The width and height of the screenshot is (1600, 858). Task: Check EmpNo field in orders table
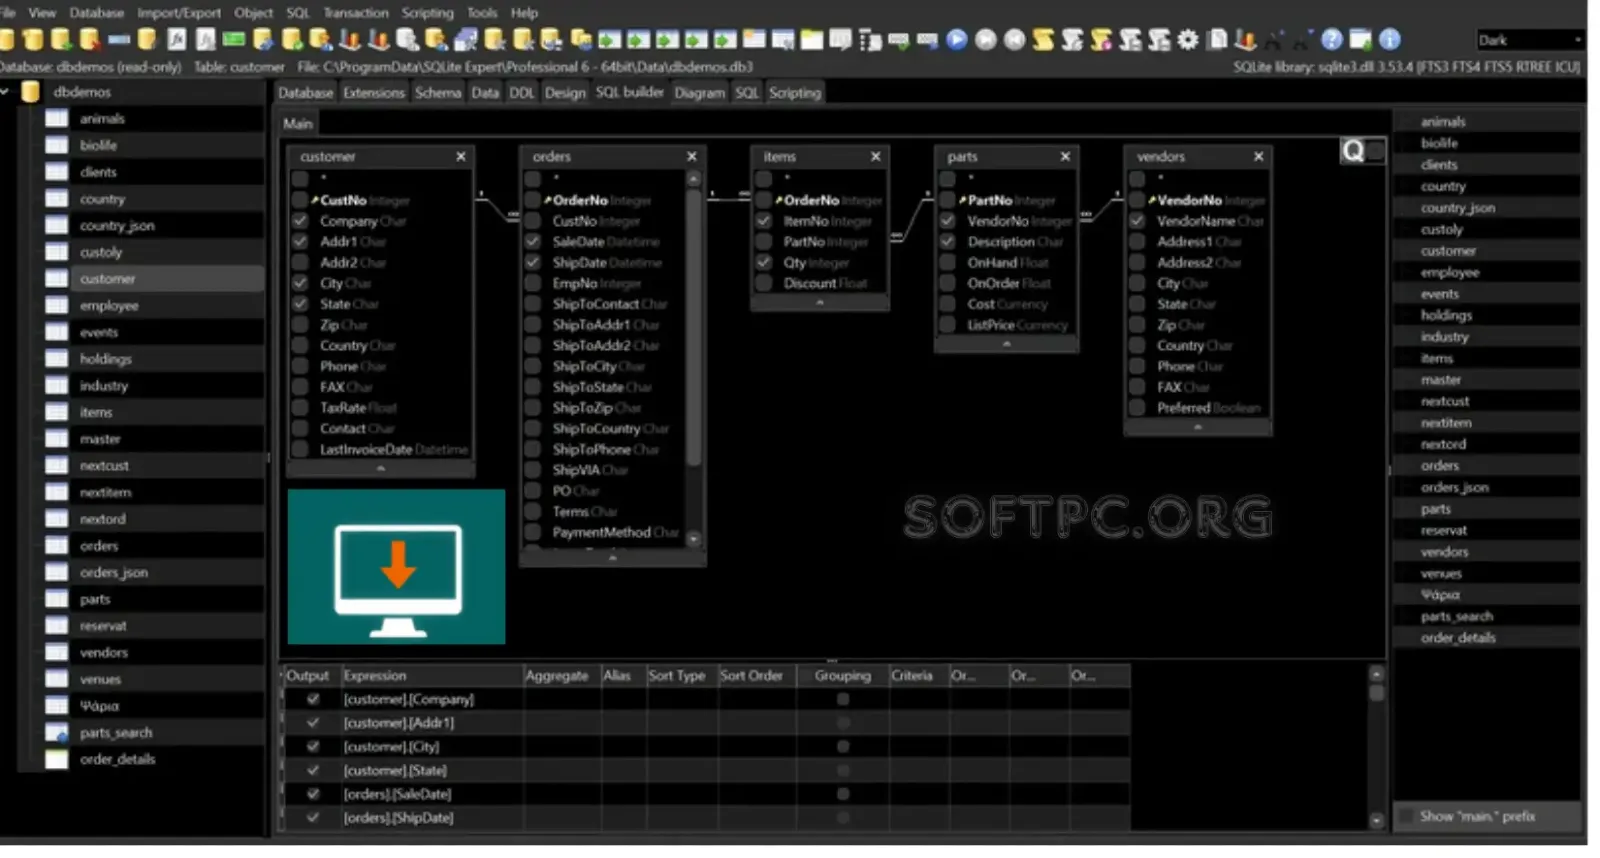pyautogui.click(x=533, y=284)
